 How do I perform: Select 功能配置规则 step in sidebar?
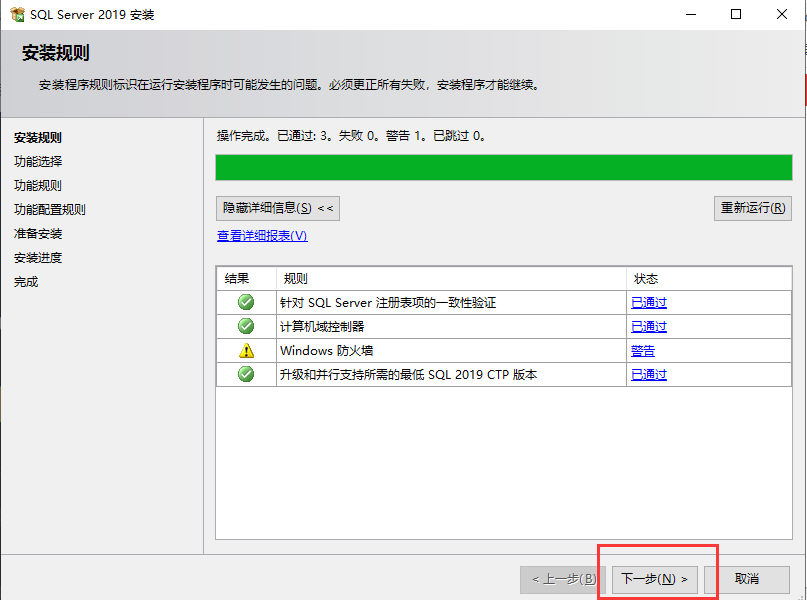[49, 209]
